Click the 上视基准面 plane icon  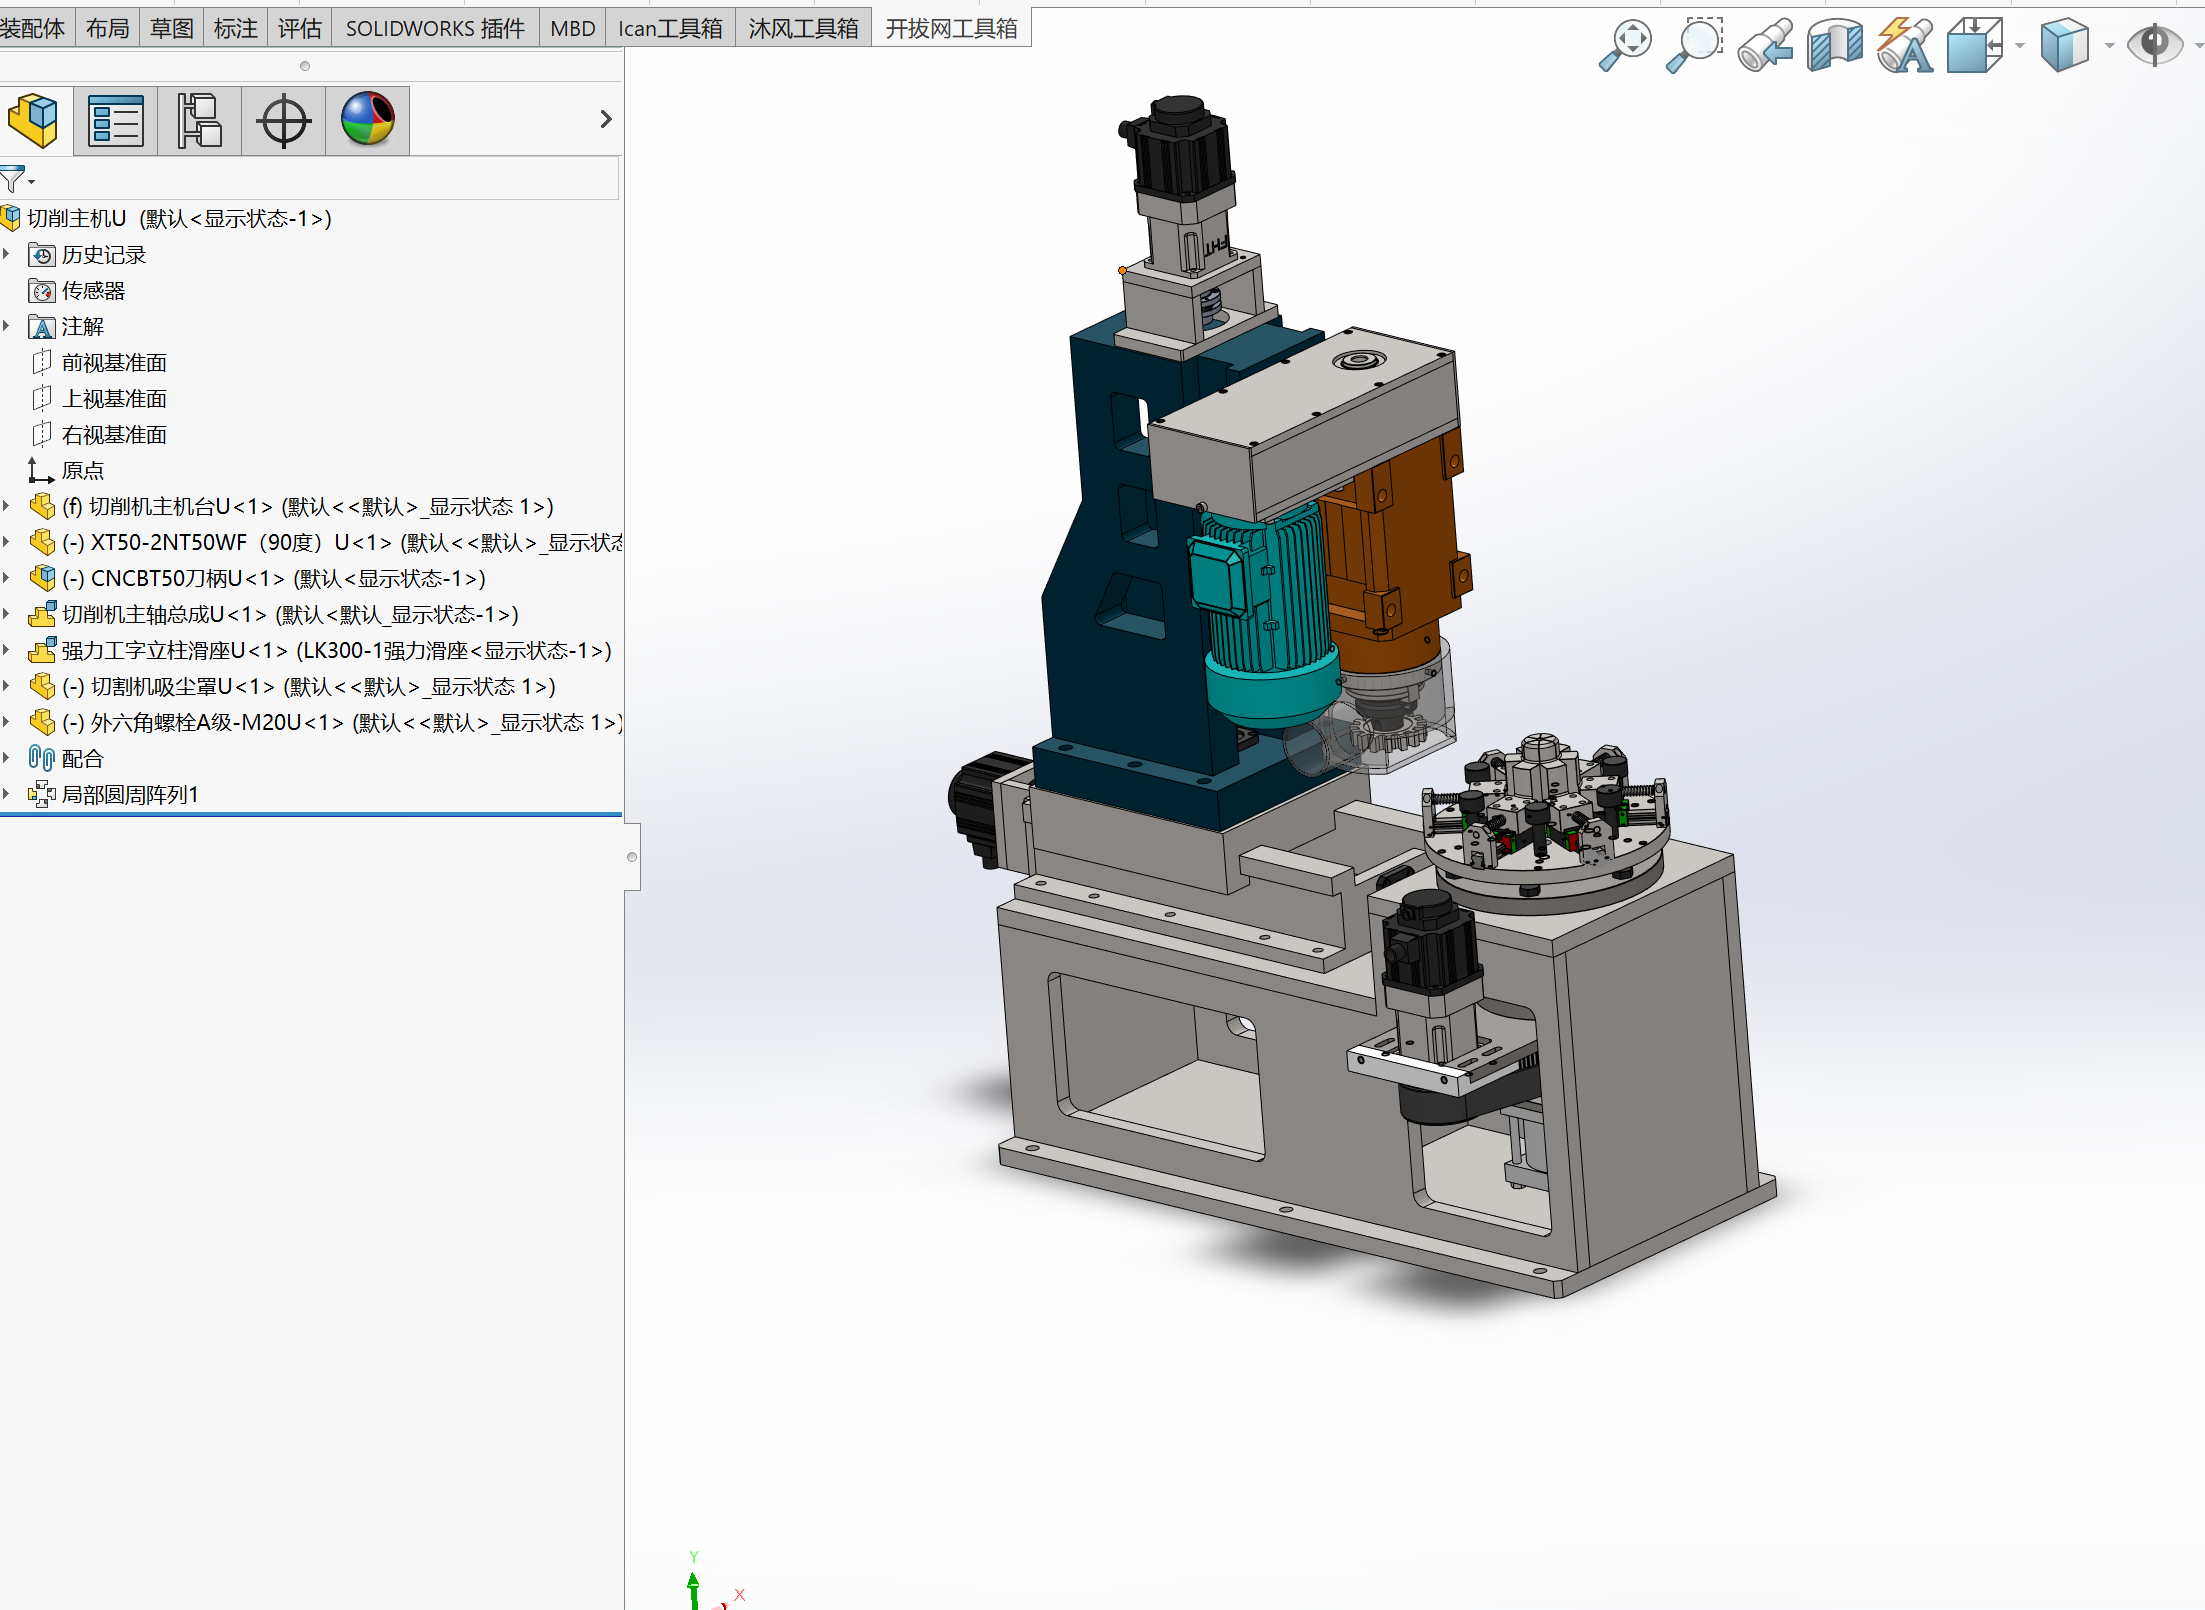point(42,399)
